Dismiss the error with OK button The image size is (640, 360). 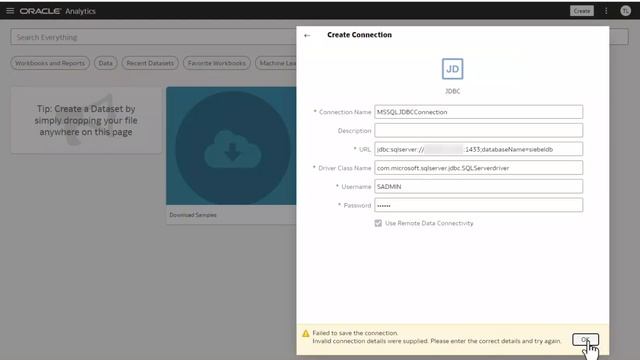point(585,340)
